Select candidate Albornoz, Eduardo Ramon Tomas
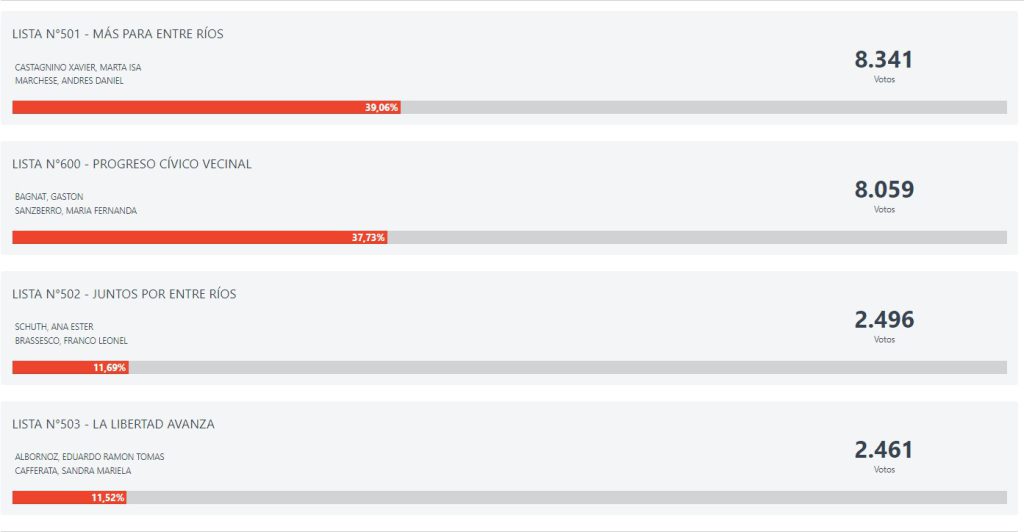Screen dimensions: 1024x532 (x=89, y=456)
